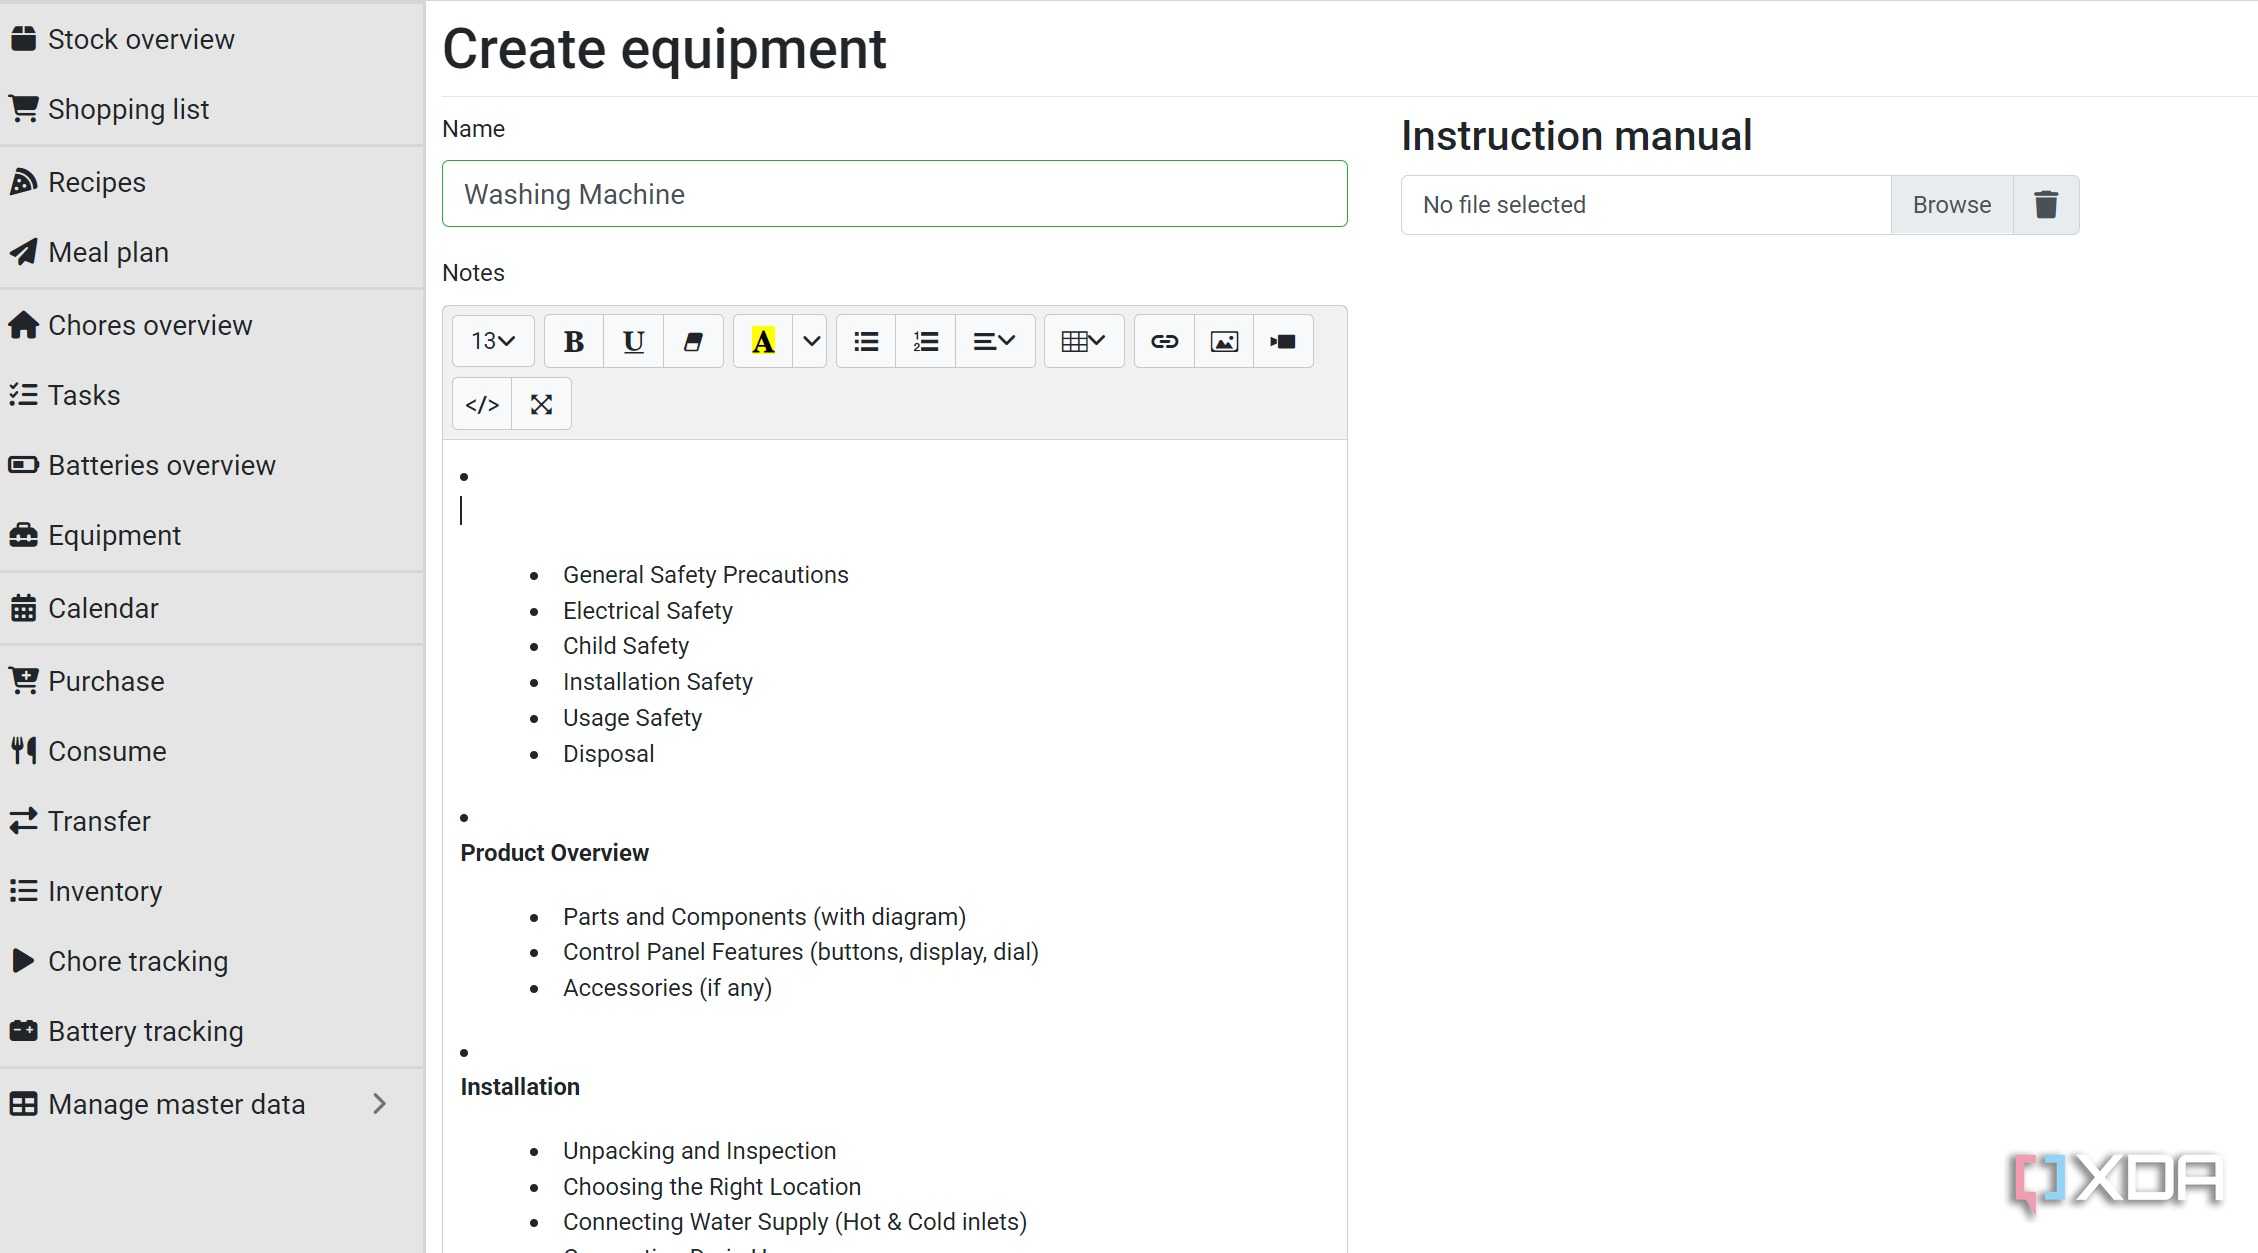The width and height of the screenshot is (2258, 1253).
Task: Open Batteries overview
Action: pos(212,465)
